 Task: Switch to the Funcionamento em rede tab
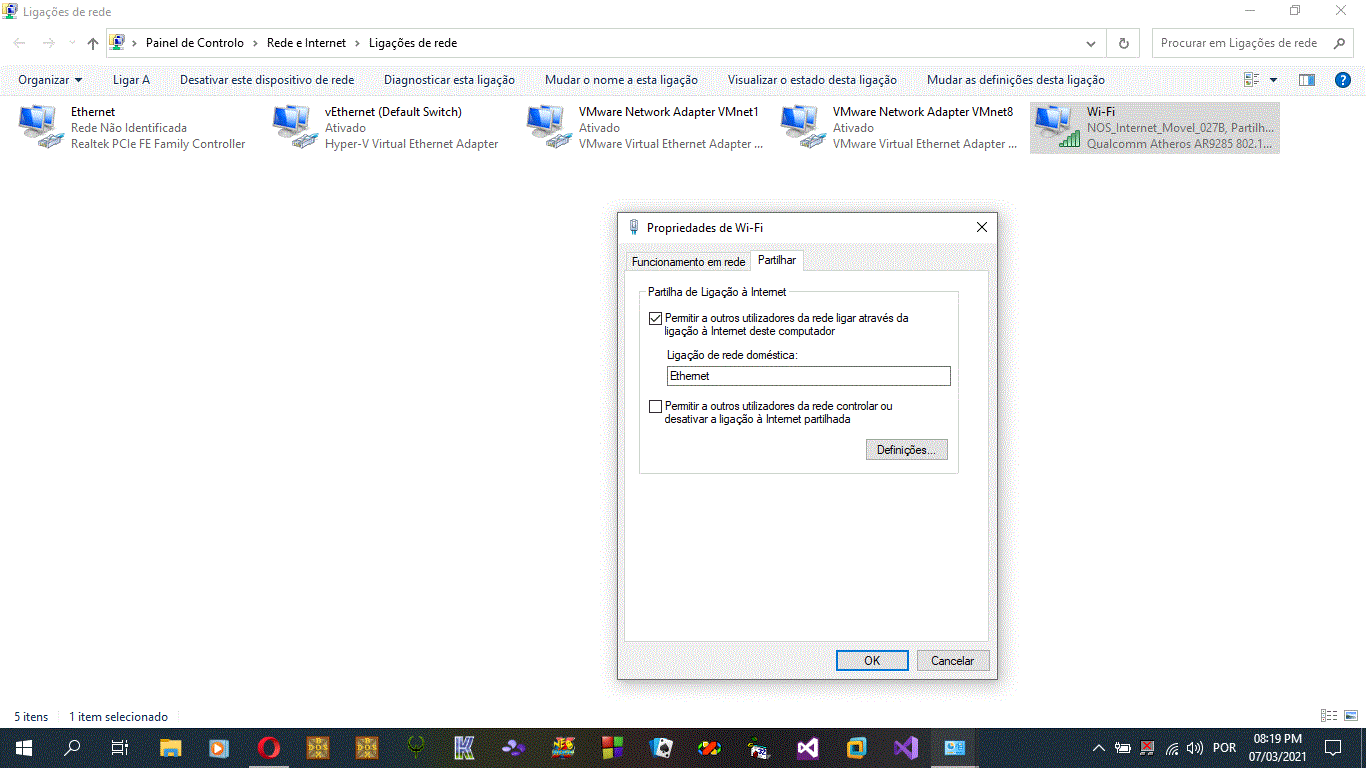[x=688, y=261]
